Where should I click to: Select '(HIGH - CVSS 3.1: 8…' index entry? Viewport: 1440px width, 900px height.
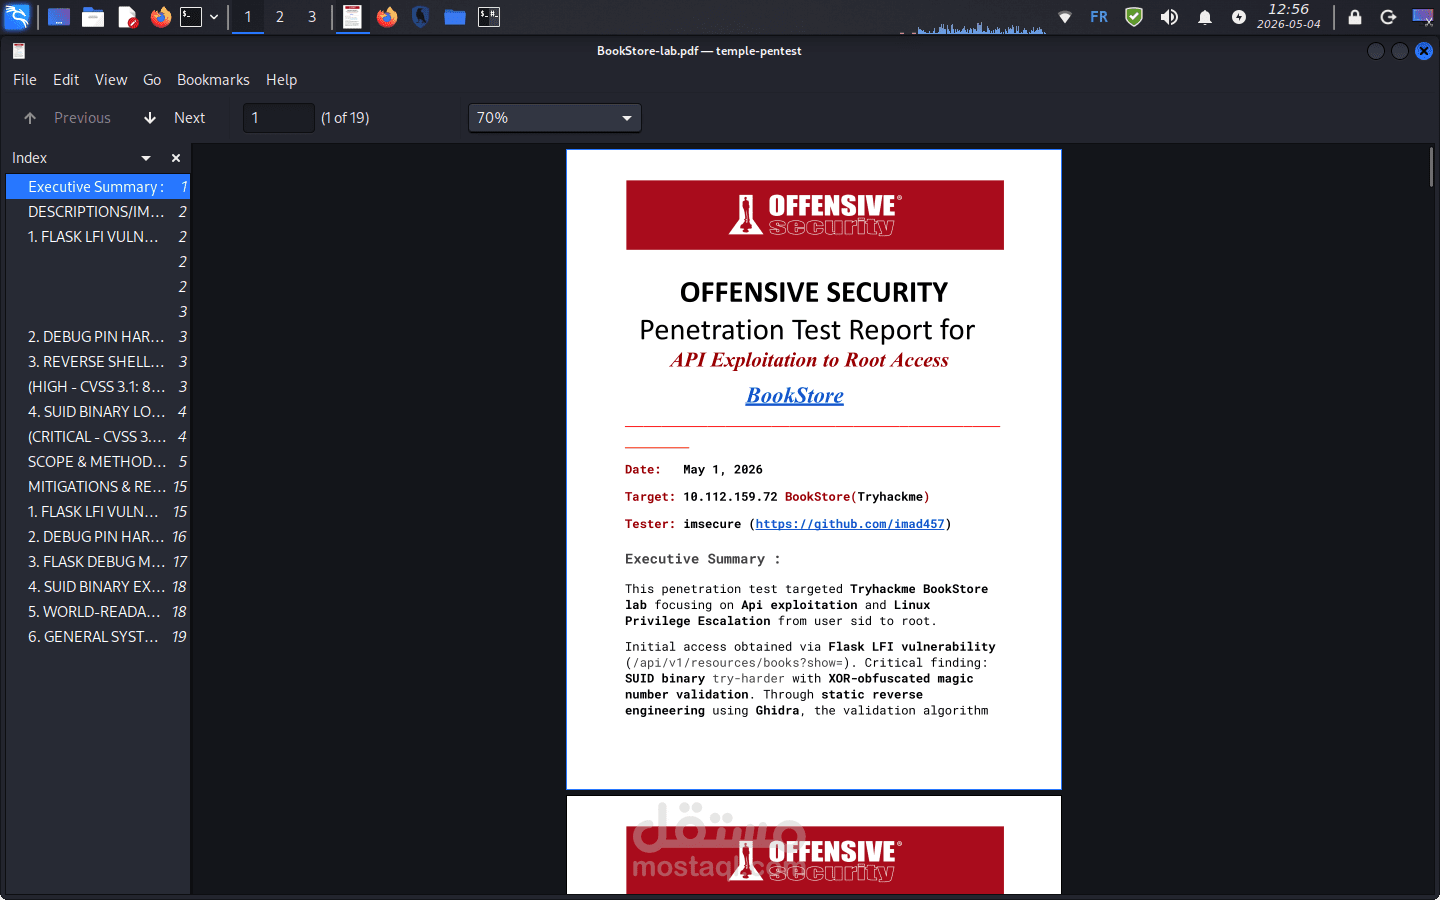98,387
